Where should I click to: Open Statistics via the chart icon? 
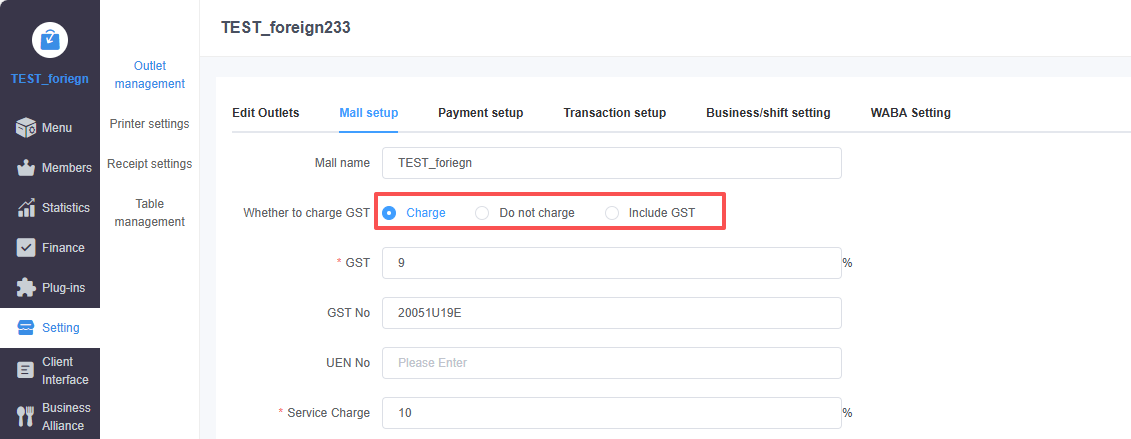pos(26,208)
